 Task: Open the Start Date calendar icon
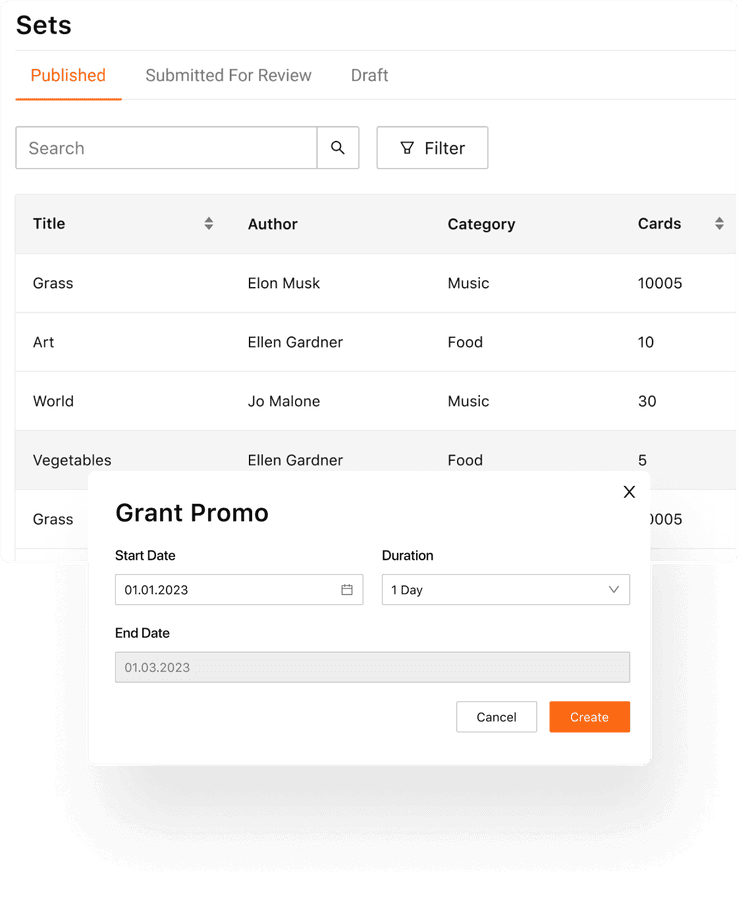347,590
